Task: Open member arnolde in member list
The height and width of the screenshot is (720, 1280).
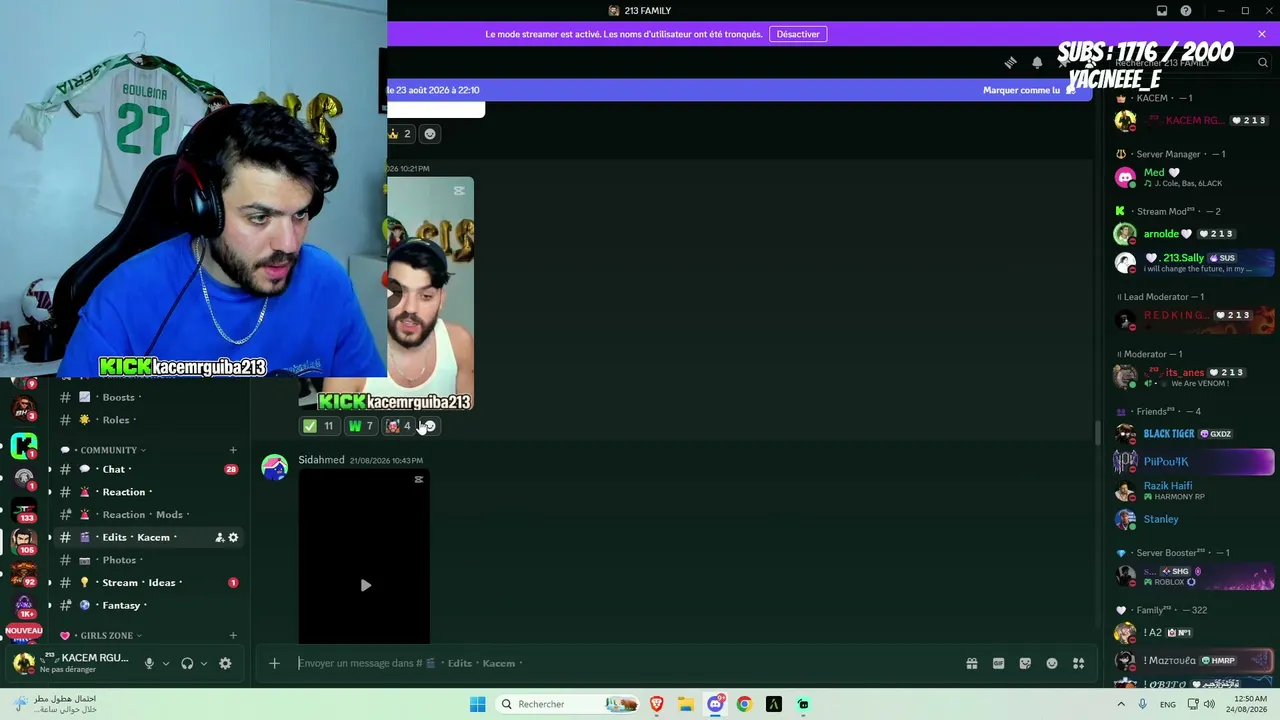Action: click(x=1193, y=234)
